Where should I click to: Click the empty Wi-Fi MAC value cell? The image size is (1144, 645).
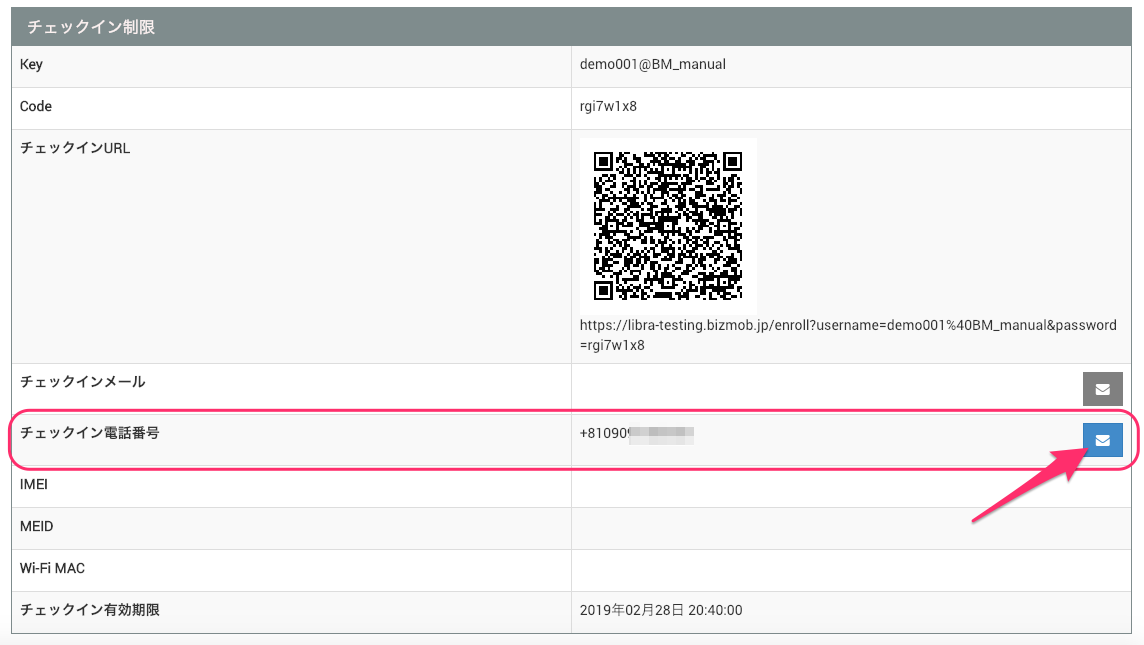pyautogui.click(x=850, y=569)
